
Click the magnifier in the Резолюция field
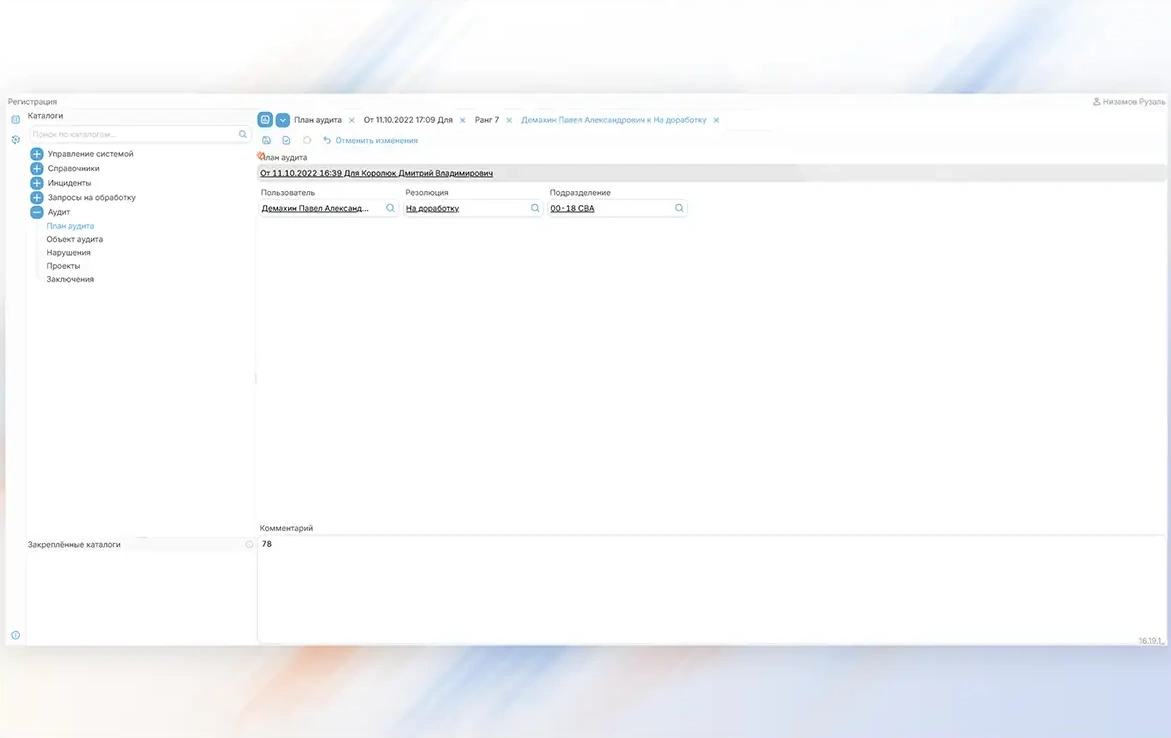[x=535, y=209]
